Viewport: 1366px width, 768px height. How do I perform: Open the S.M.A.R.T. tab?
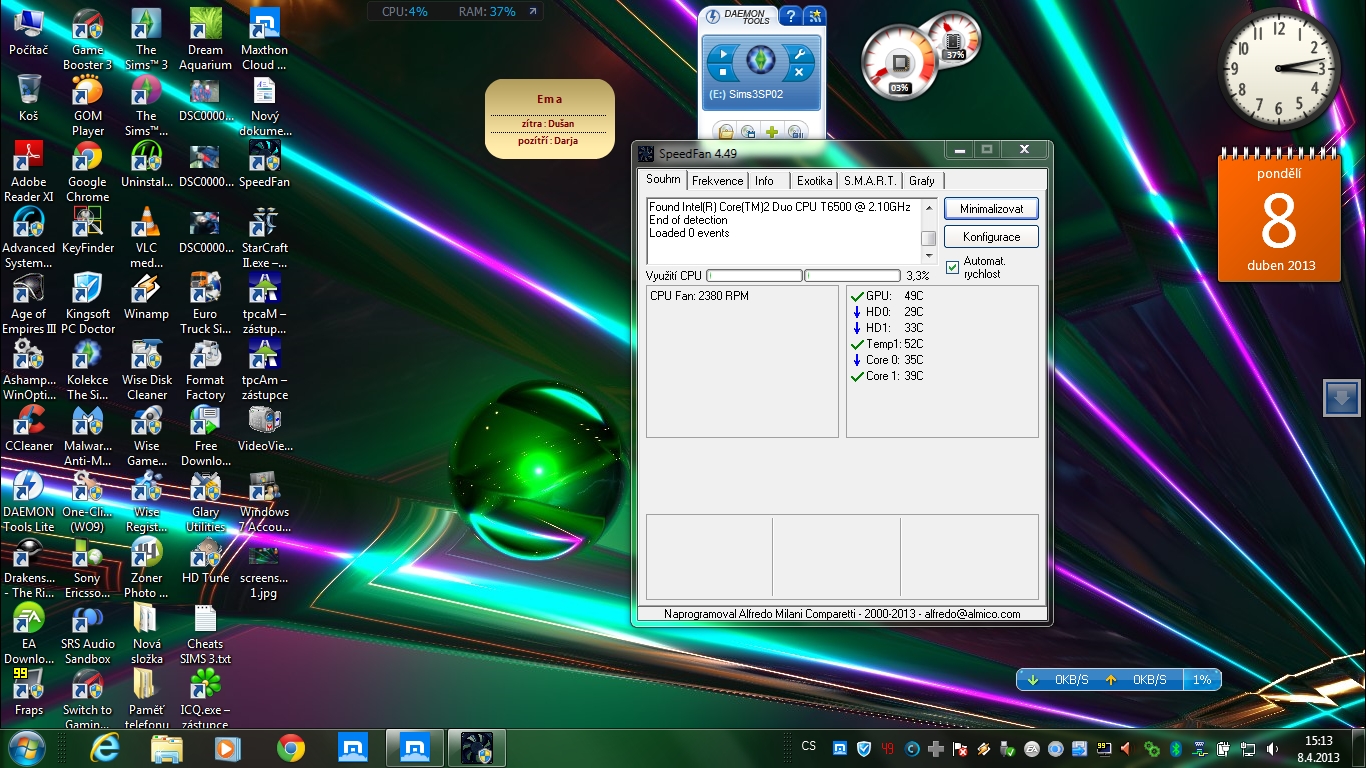[869, 181]
